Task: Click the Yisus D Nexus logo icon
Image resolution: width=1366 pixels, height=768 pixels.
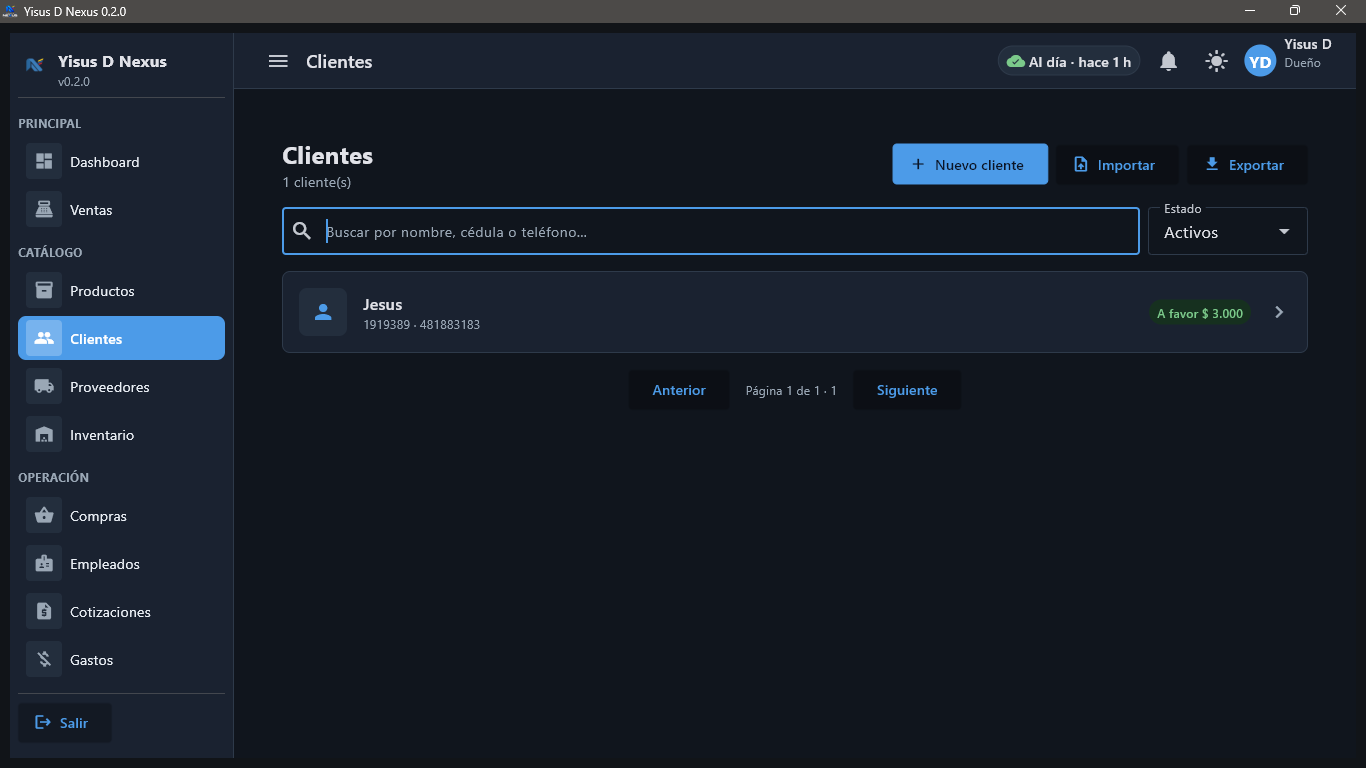Action: coord(35,65)
